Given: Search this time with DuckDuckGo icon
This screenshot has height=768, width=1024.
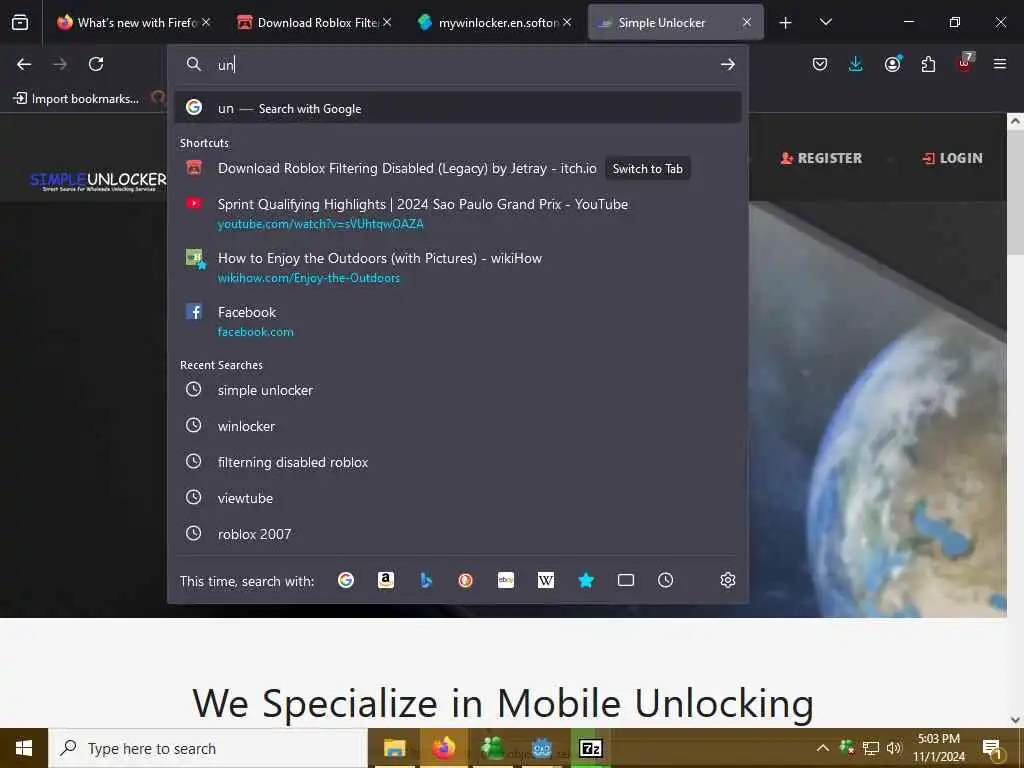Looking at the screenshot, I should (x=466, y=580).
